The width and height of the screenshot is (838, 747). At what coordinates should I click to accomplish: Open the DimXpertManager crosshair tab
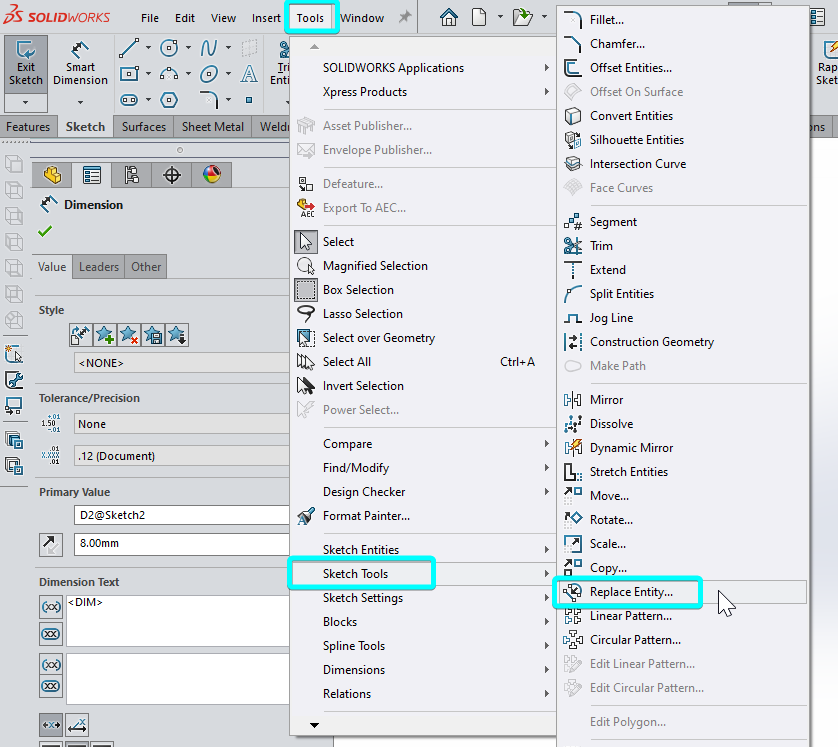pos(172,175)
